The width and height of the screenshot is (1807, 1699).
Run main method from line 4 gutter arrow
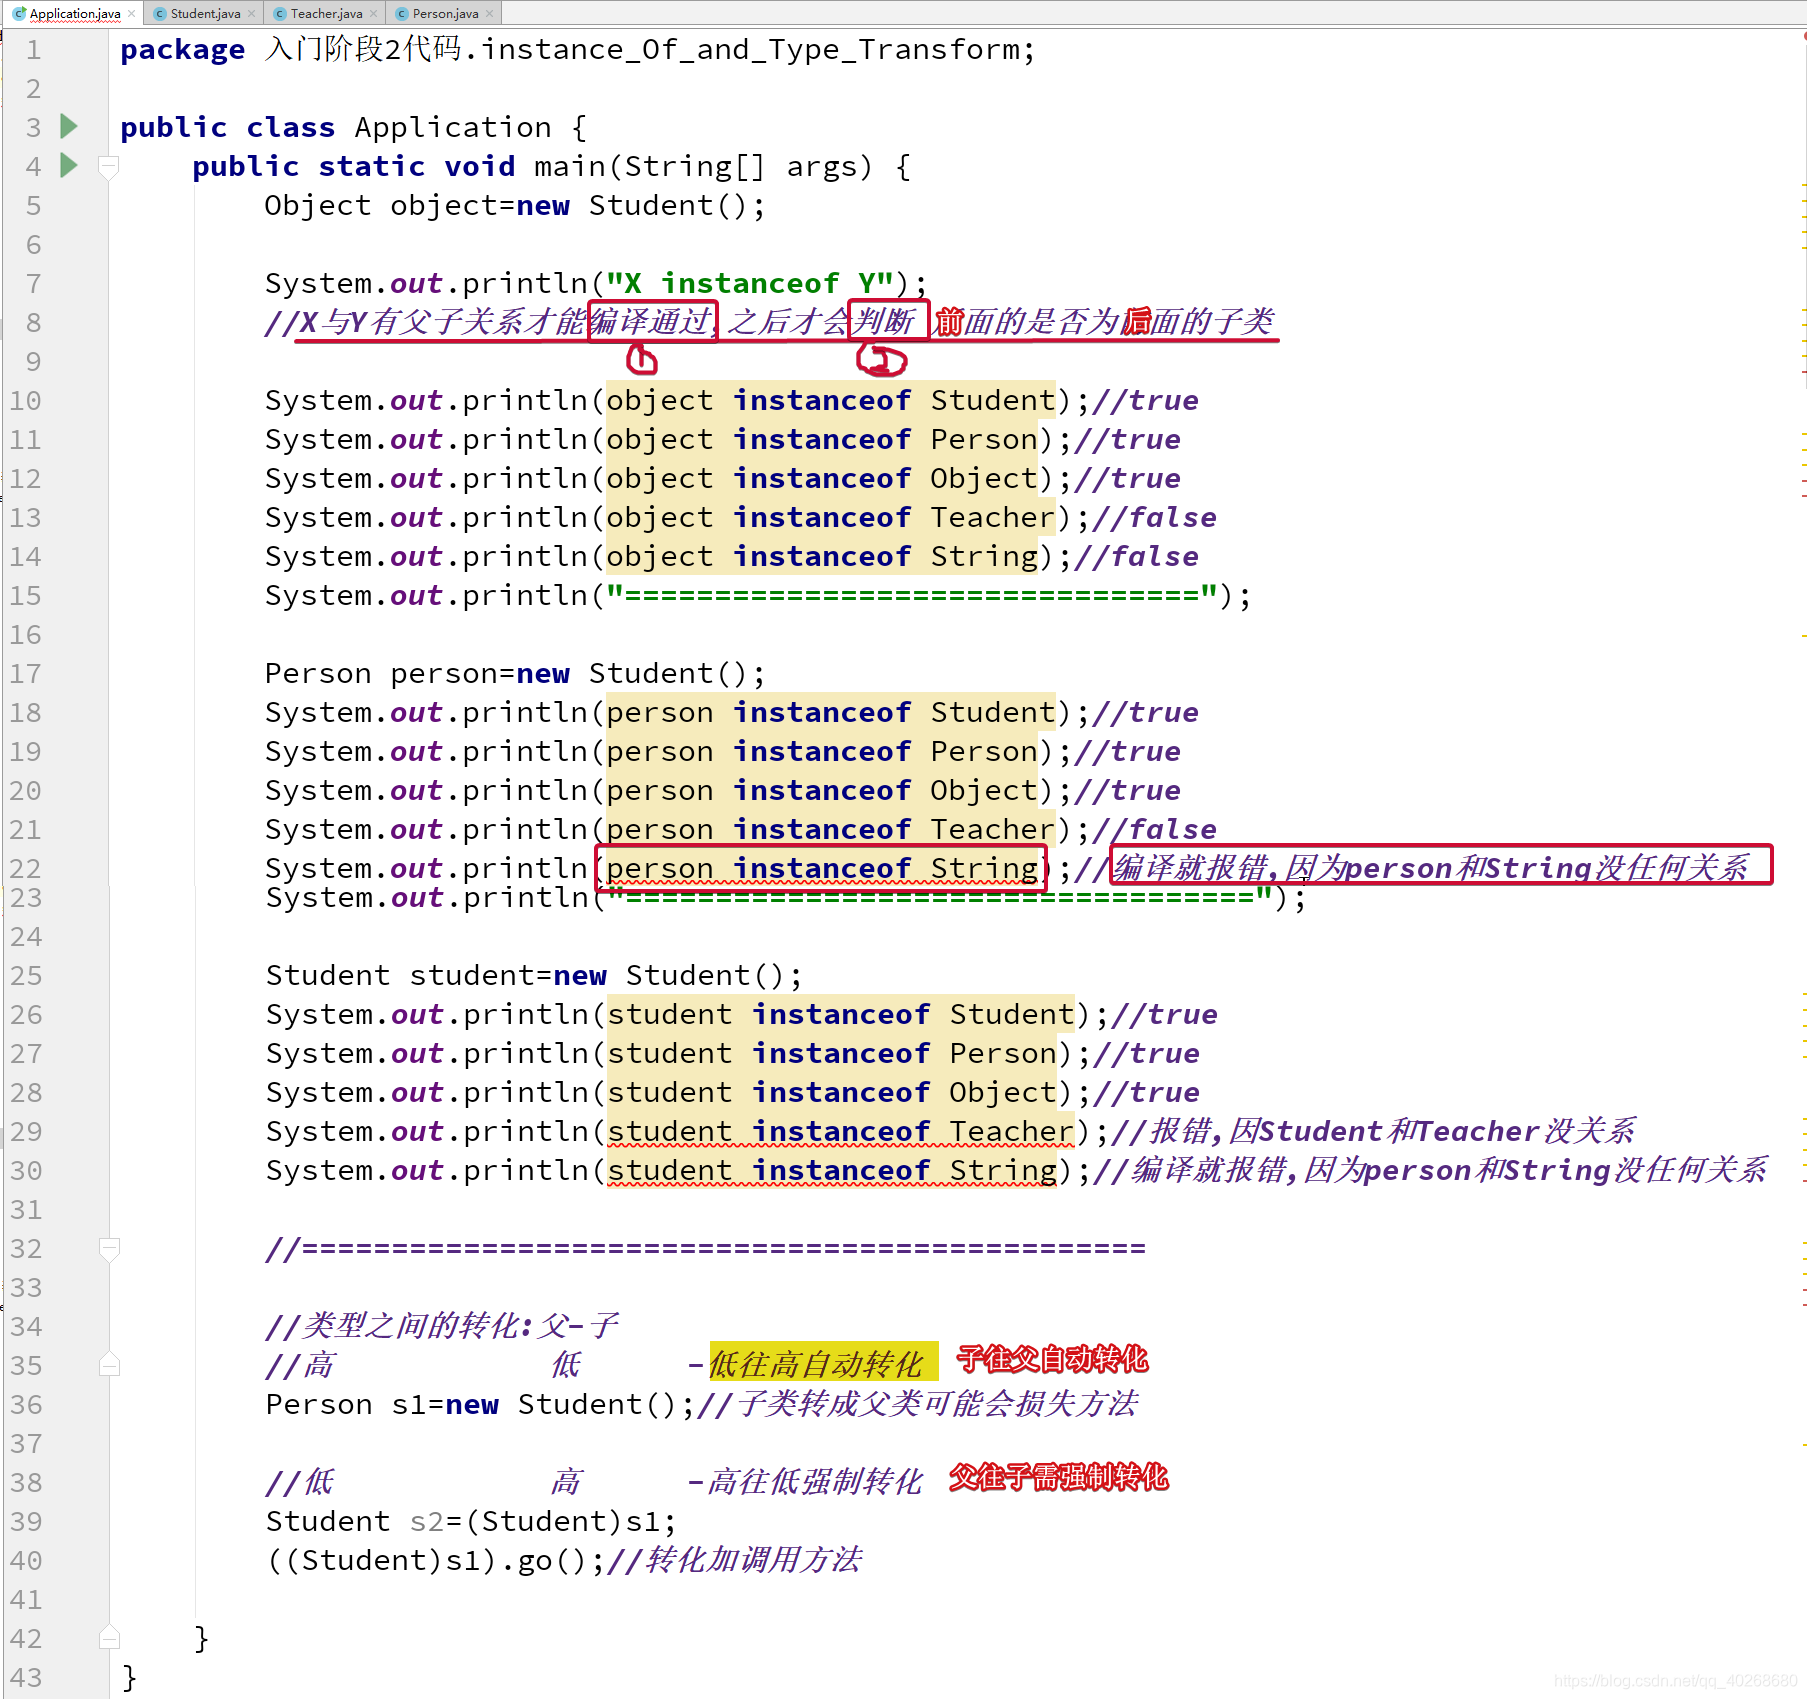[x=69, y=165]
